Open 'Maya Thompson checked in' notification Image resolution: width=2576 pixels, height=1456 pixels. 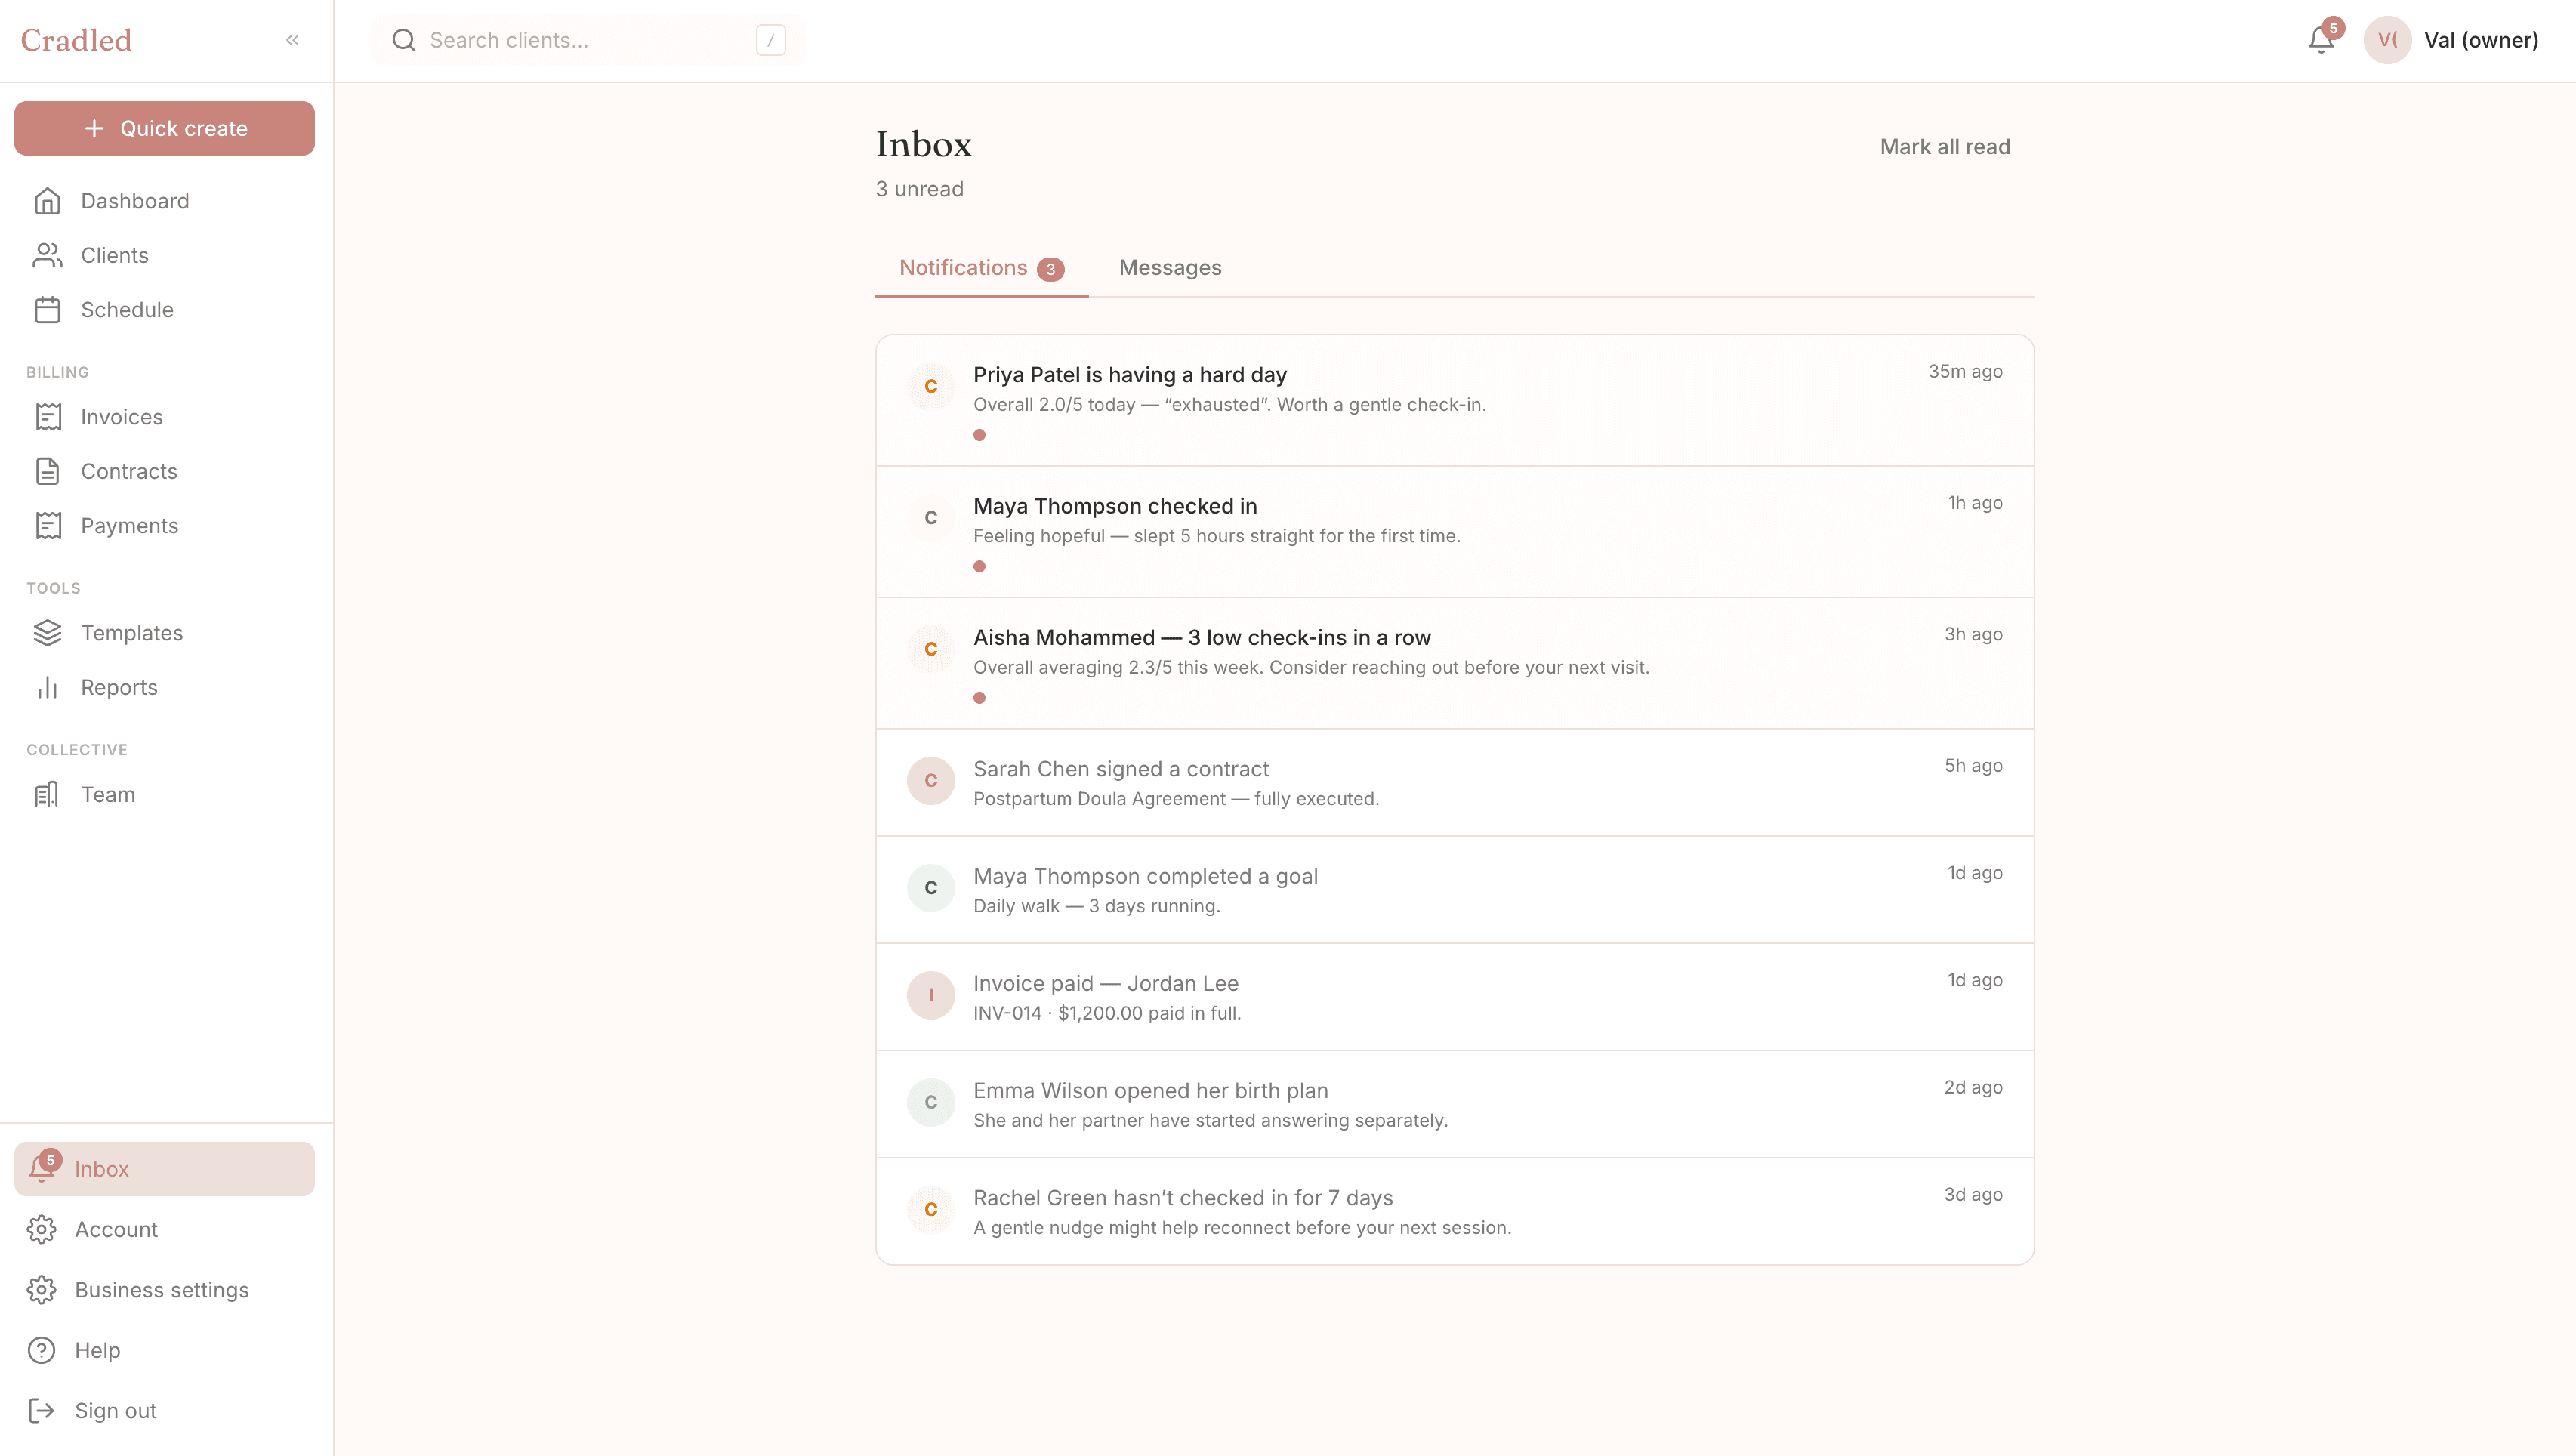tap(1455, 532)
